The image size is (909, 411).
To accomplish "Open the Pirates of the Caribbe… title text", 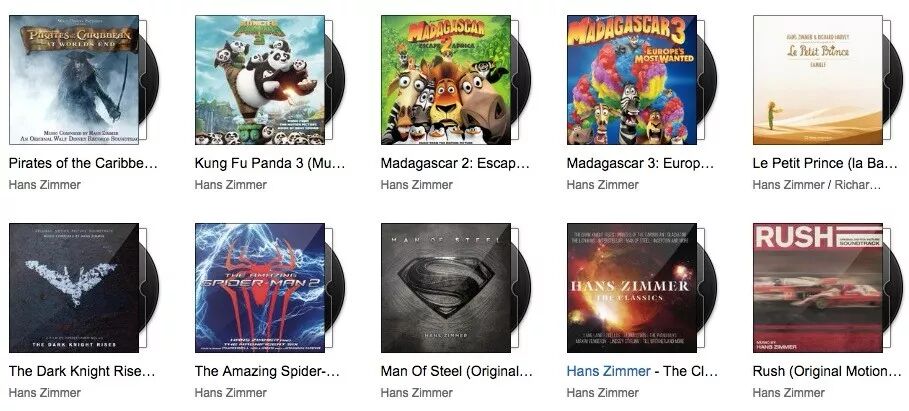I will pyautogui.click(x=83, y=163).
